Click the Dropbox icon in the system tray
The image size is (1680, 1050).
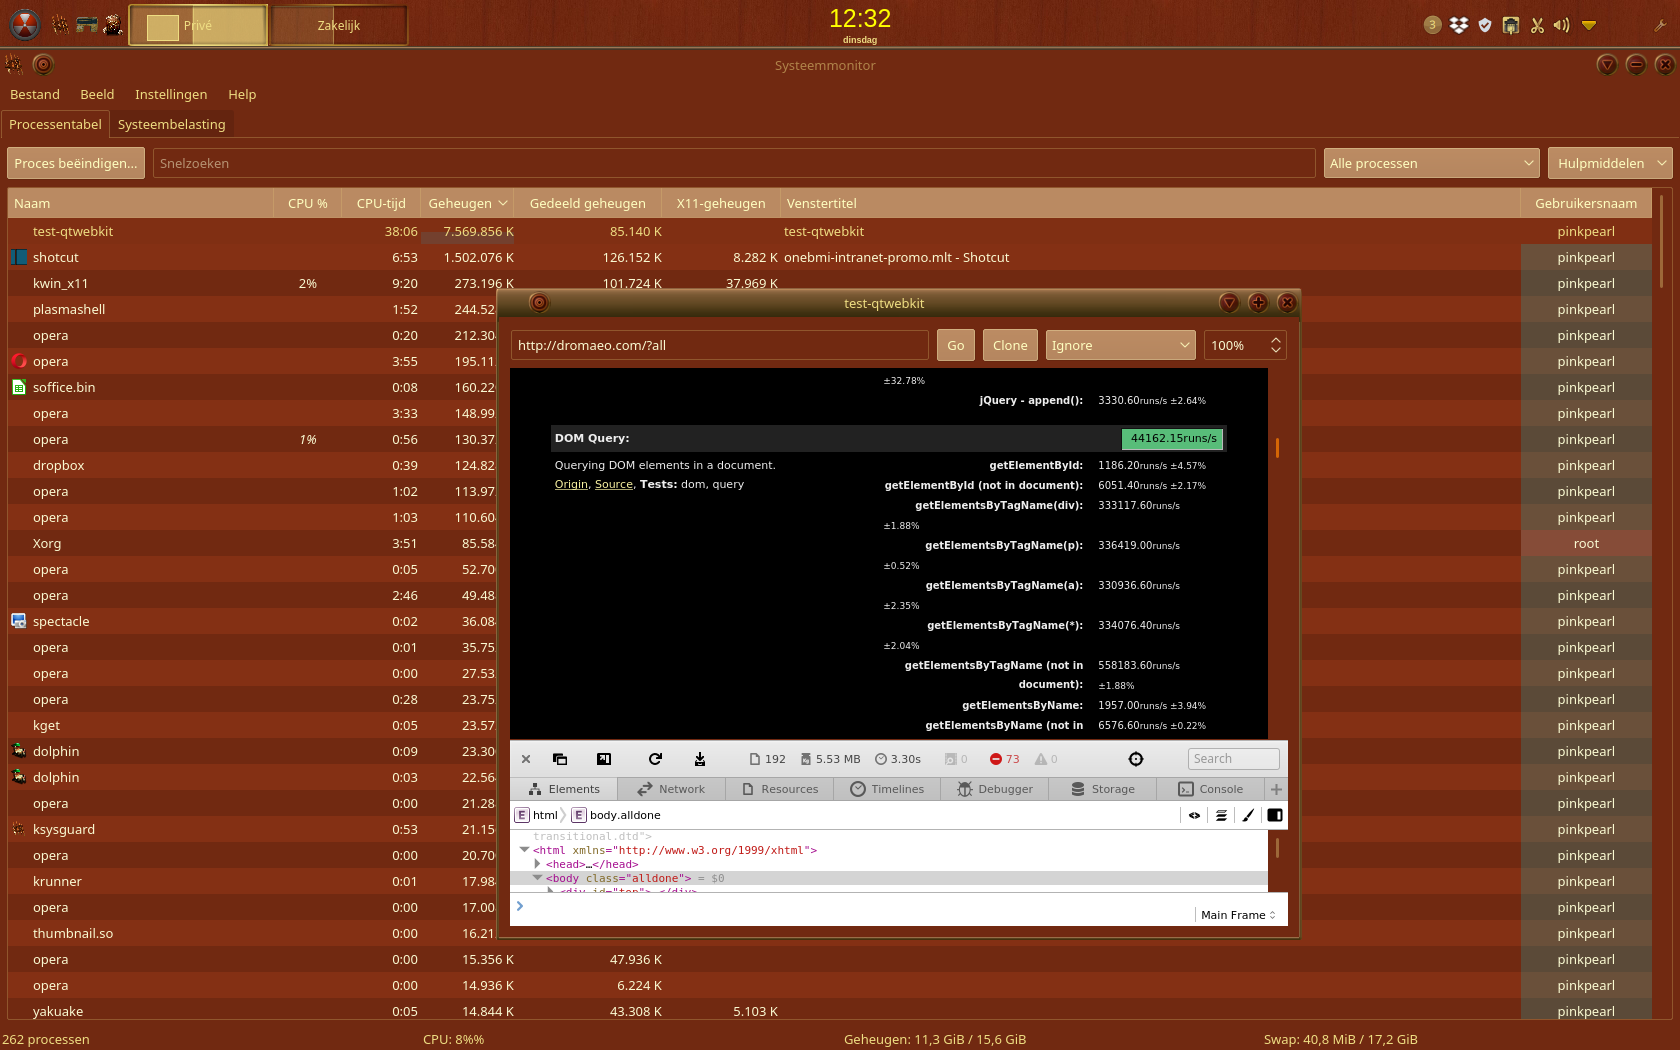[1458, 25]
